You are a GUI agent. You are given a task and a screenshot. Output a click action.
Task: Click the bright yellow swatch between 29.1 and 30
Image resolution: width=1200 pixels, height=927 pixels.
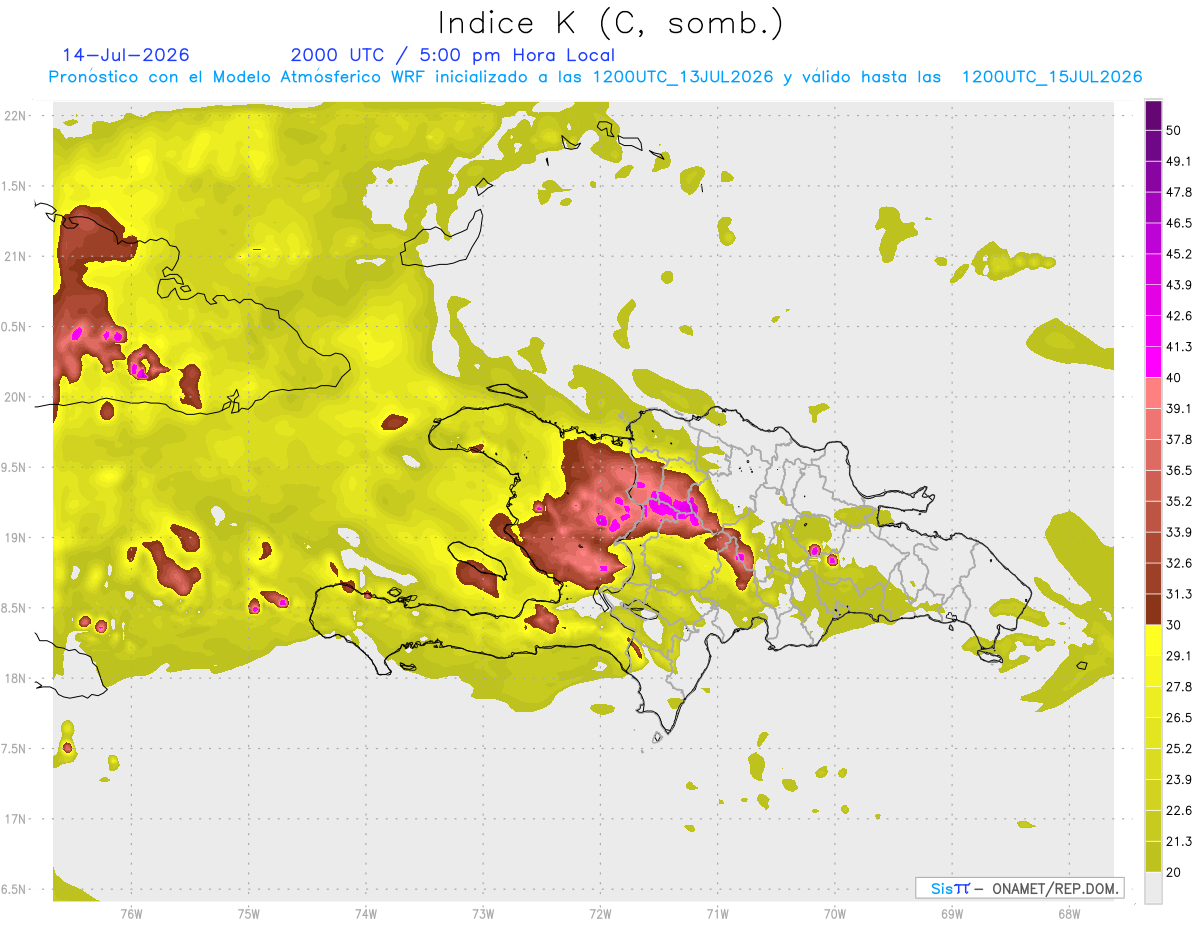pyautogui.click(x=1154, y=640)
